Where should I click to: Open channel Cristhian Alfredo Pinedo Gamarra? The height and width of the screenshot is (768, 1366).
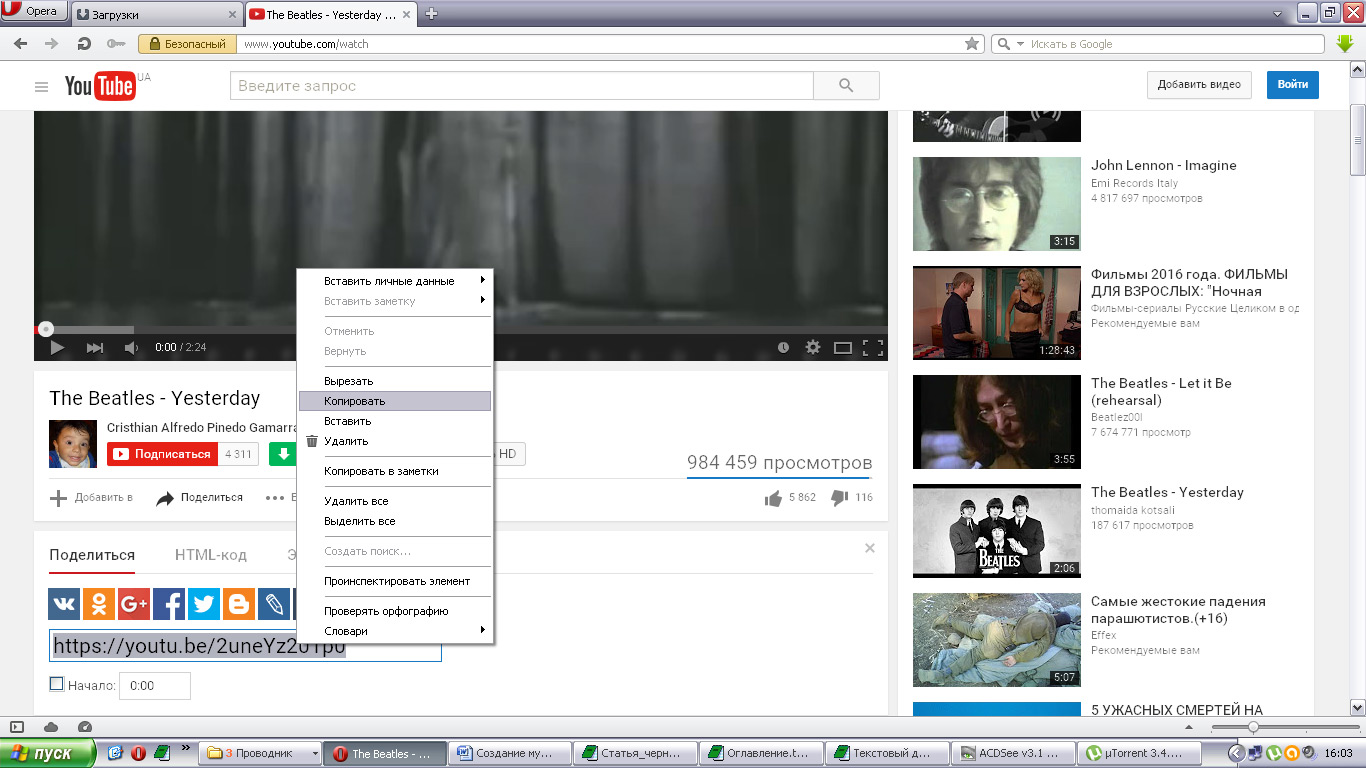point(202,427)
